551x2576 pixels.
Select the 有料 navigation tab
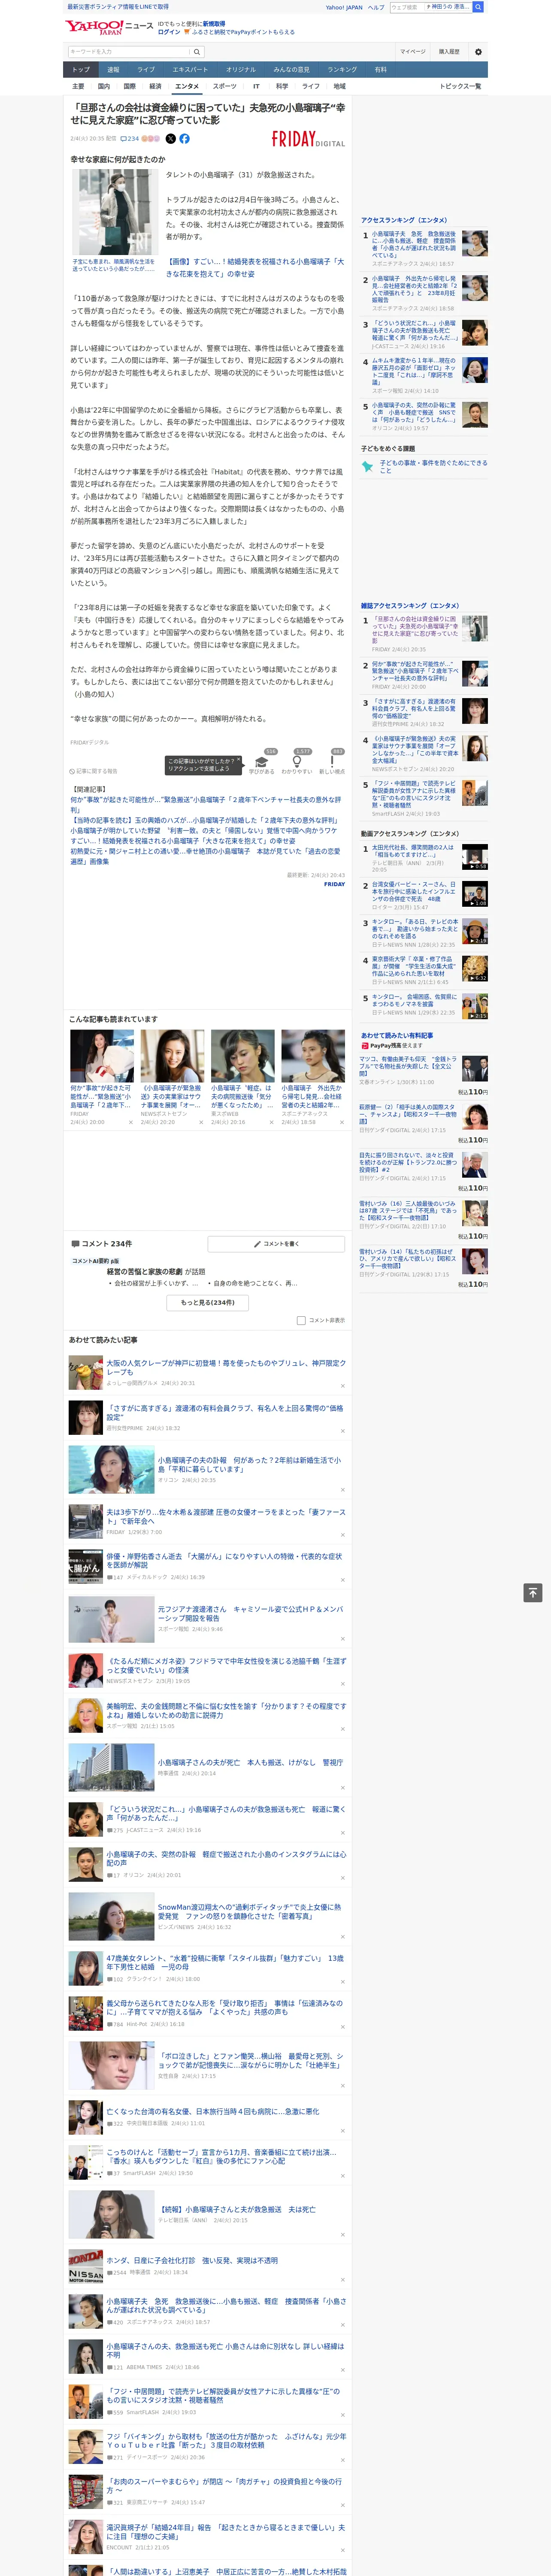click(x=380, y=70)
